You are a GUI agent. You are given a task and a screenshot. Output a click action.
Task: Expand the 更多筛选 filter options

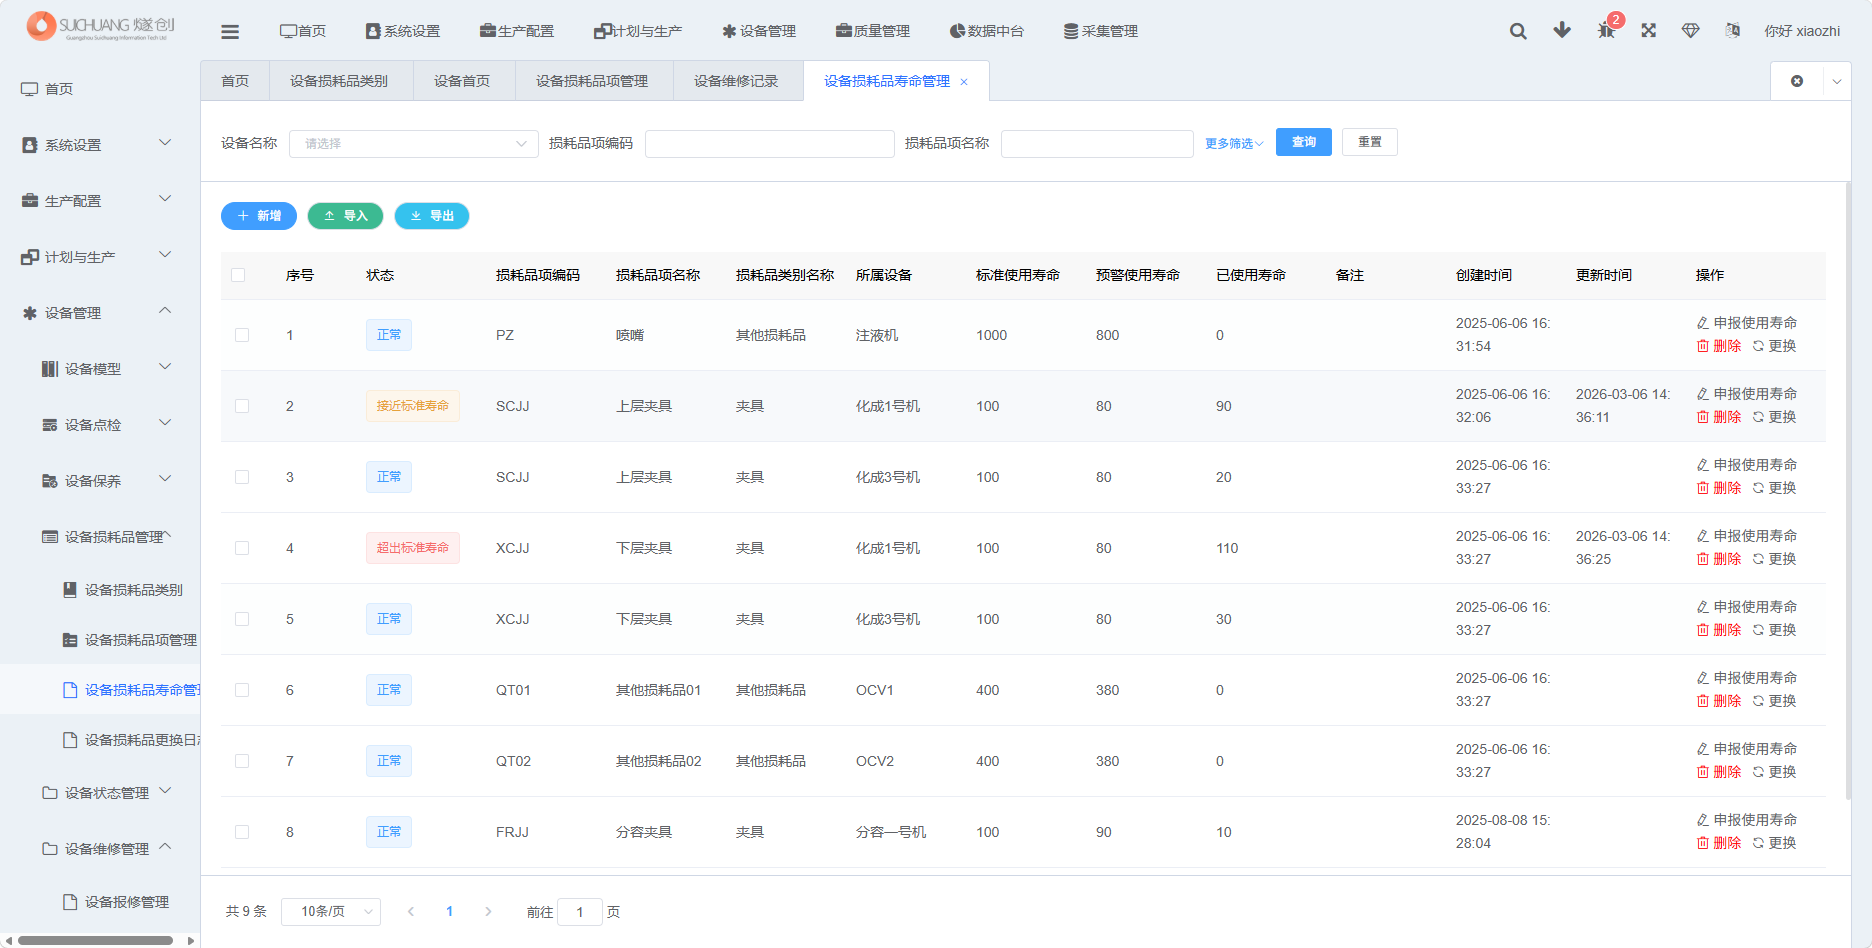tap(1234, 144)
